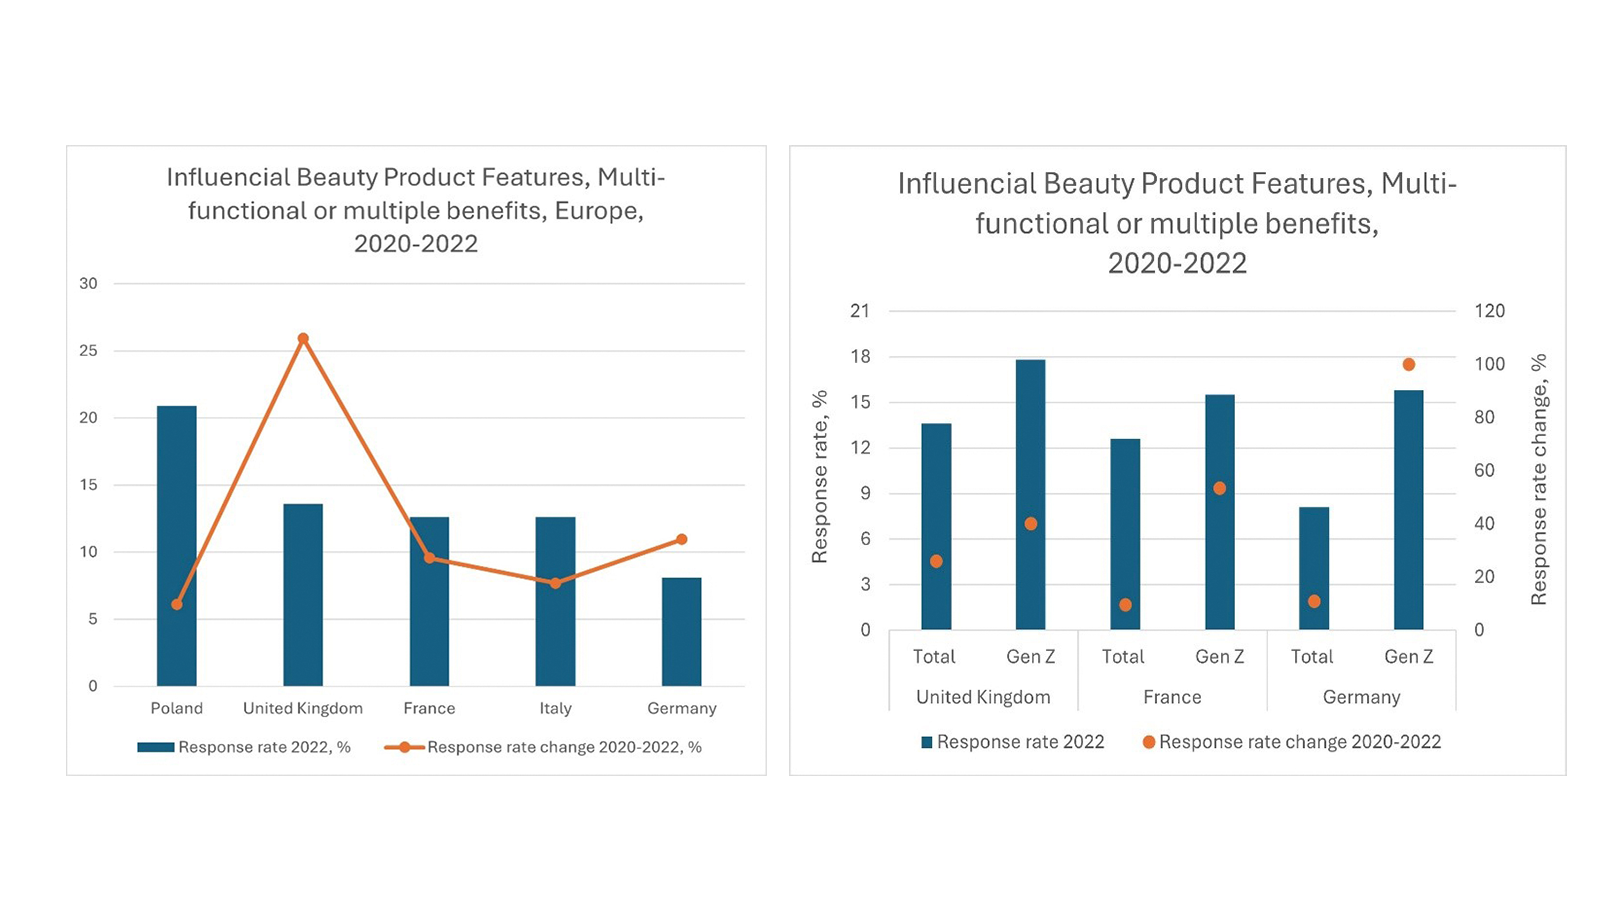Select the orange marker on the Poland bar
The height and width of the screenshot is (900, 1600).
click(177, 604)
